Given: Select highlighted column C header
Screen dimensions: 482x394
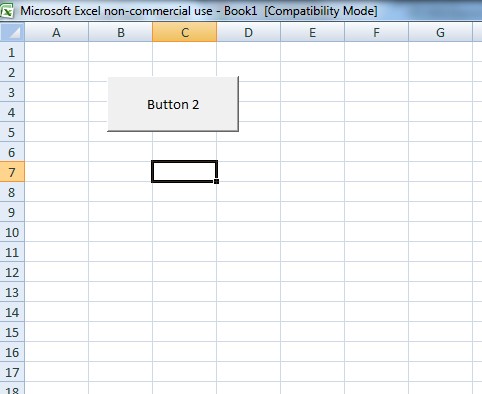Looking at the screenshot, I should click(185, 32).
